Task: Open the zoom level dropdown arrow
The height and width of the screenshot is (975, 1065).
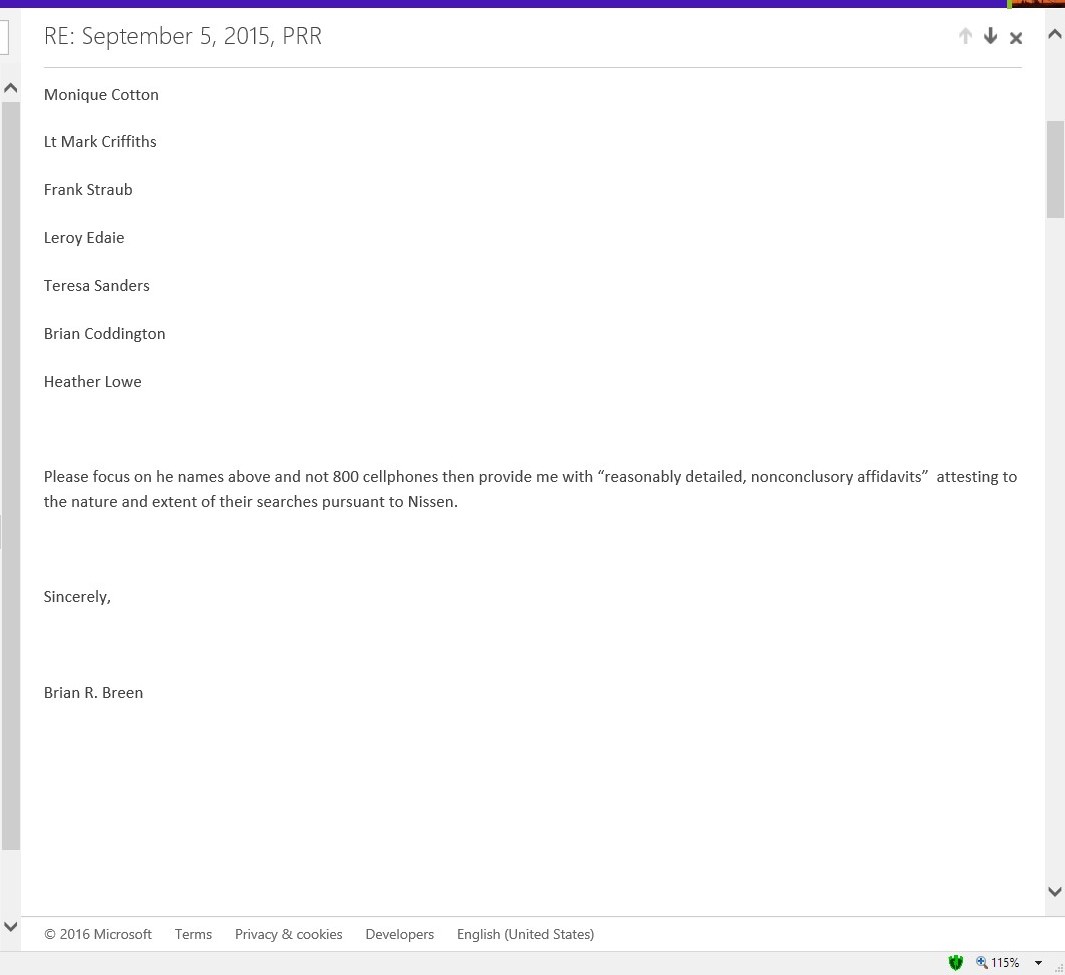Action: (x=1038, y=963)
